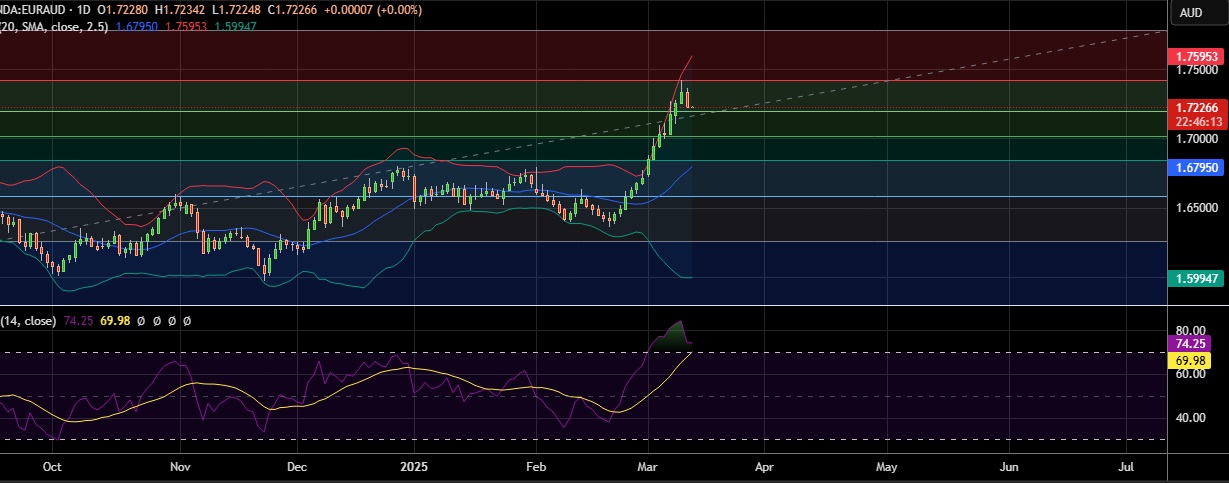This screenshot has height=483, width=1229.
Task: Click Feb on the time axis
Action: pyautogui.click(x=536, y=467)
